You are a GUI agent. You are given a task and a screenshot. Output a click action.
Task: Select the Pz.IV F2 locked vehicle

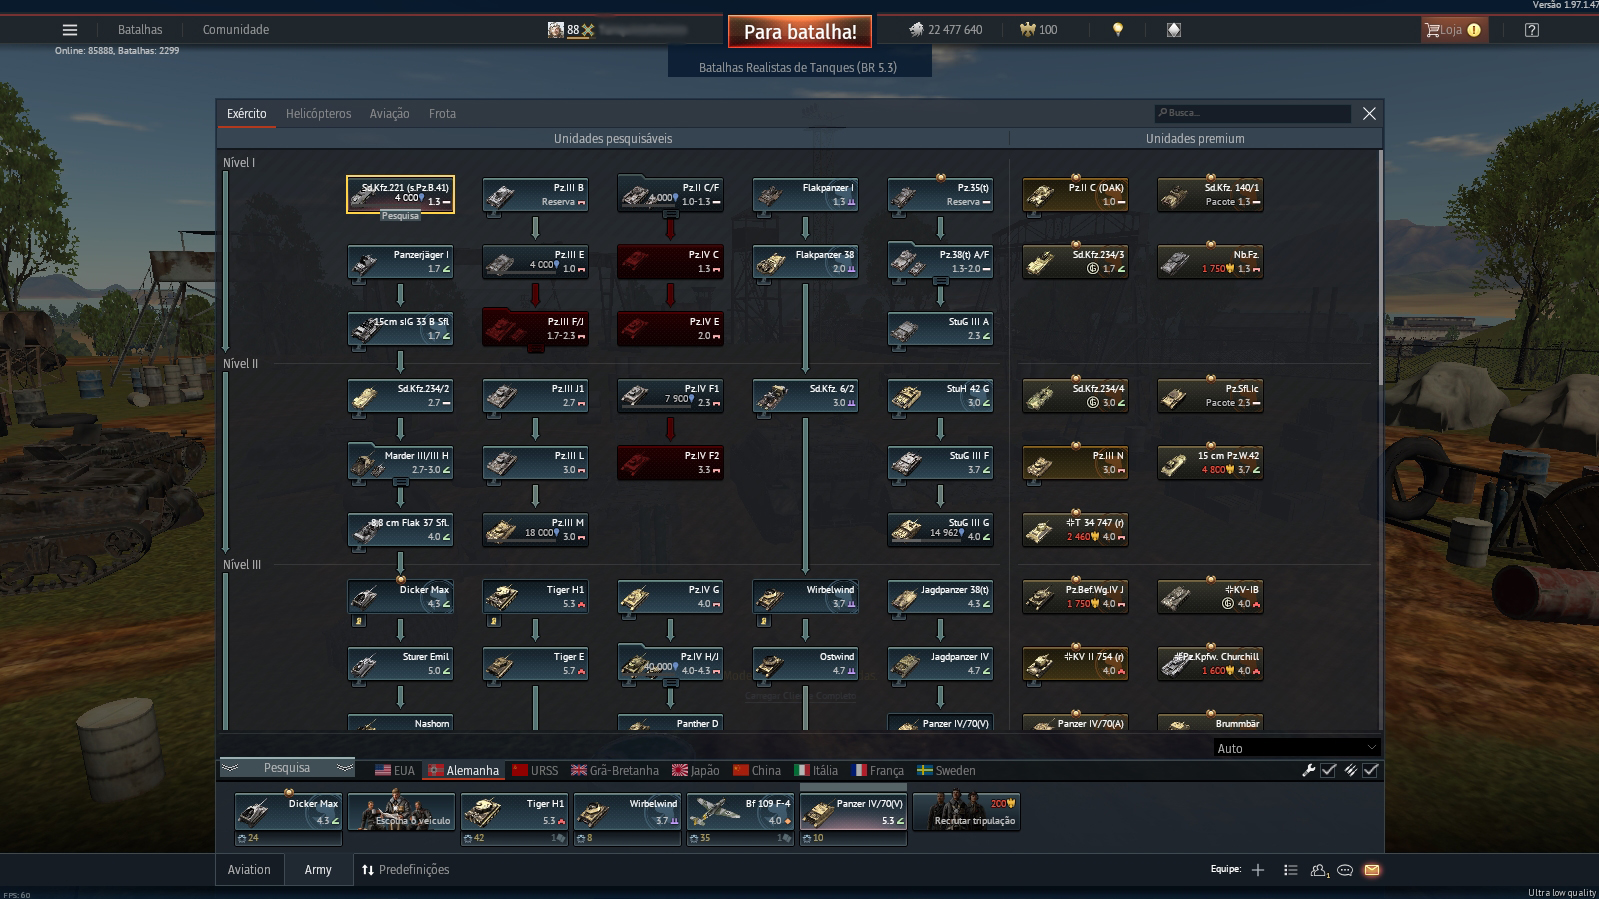pyautogui.click(x=670, y=463)
